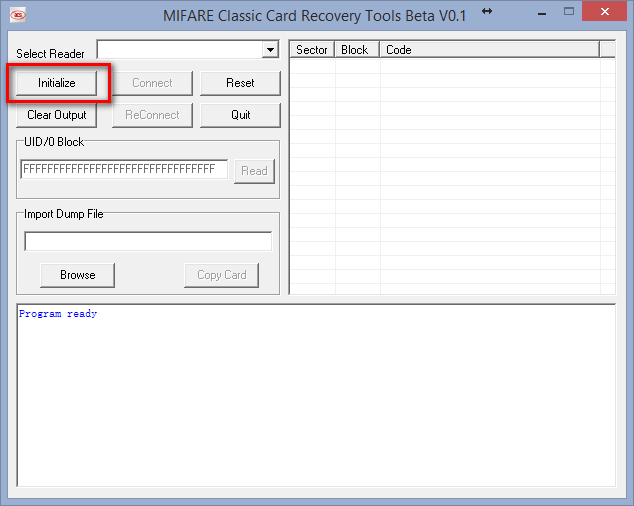Focus the UID/0 Block hex field
This screenshot has height=506, width=634.
124,169
